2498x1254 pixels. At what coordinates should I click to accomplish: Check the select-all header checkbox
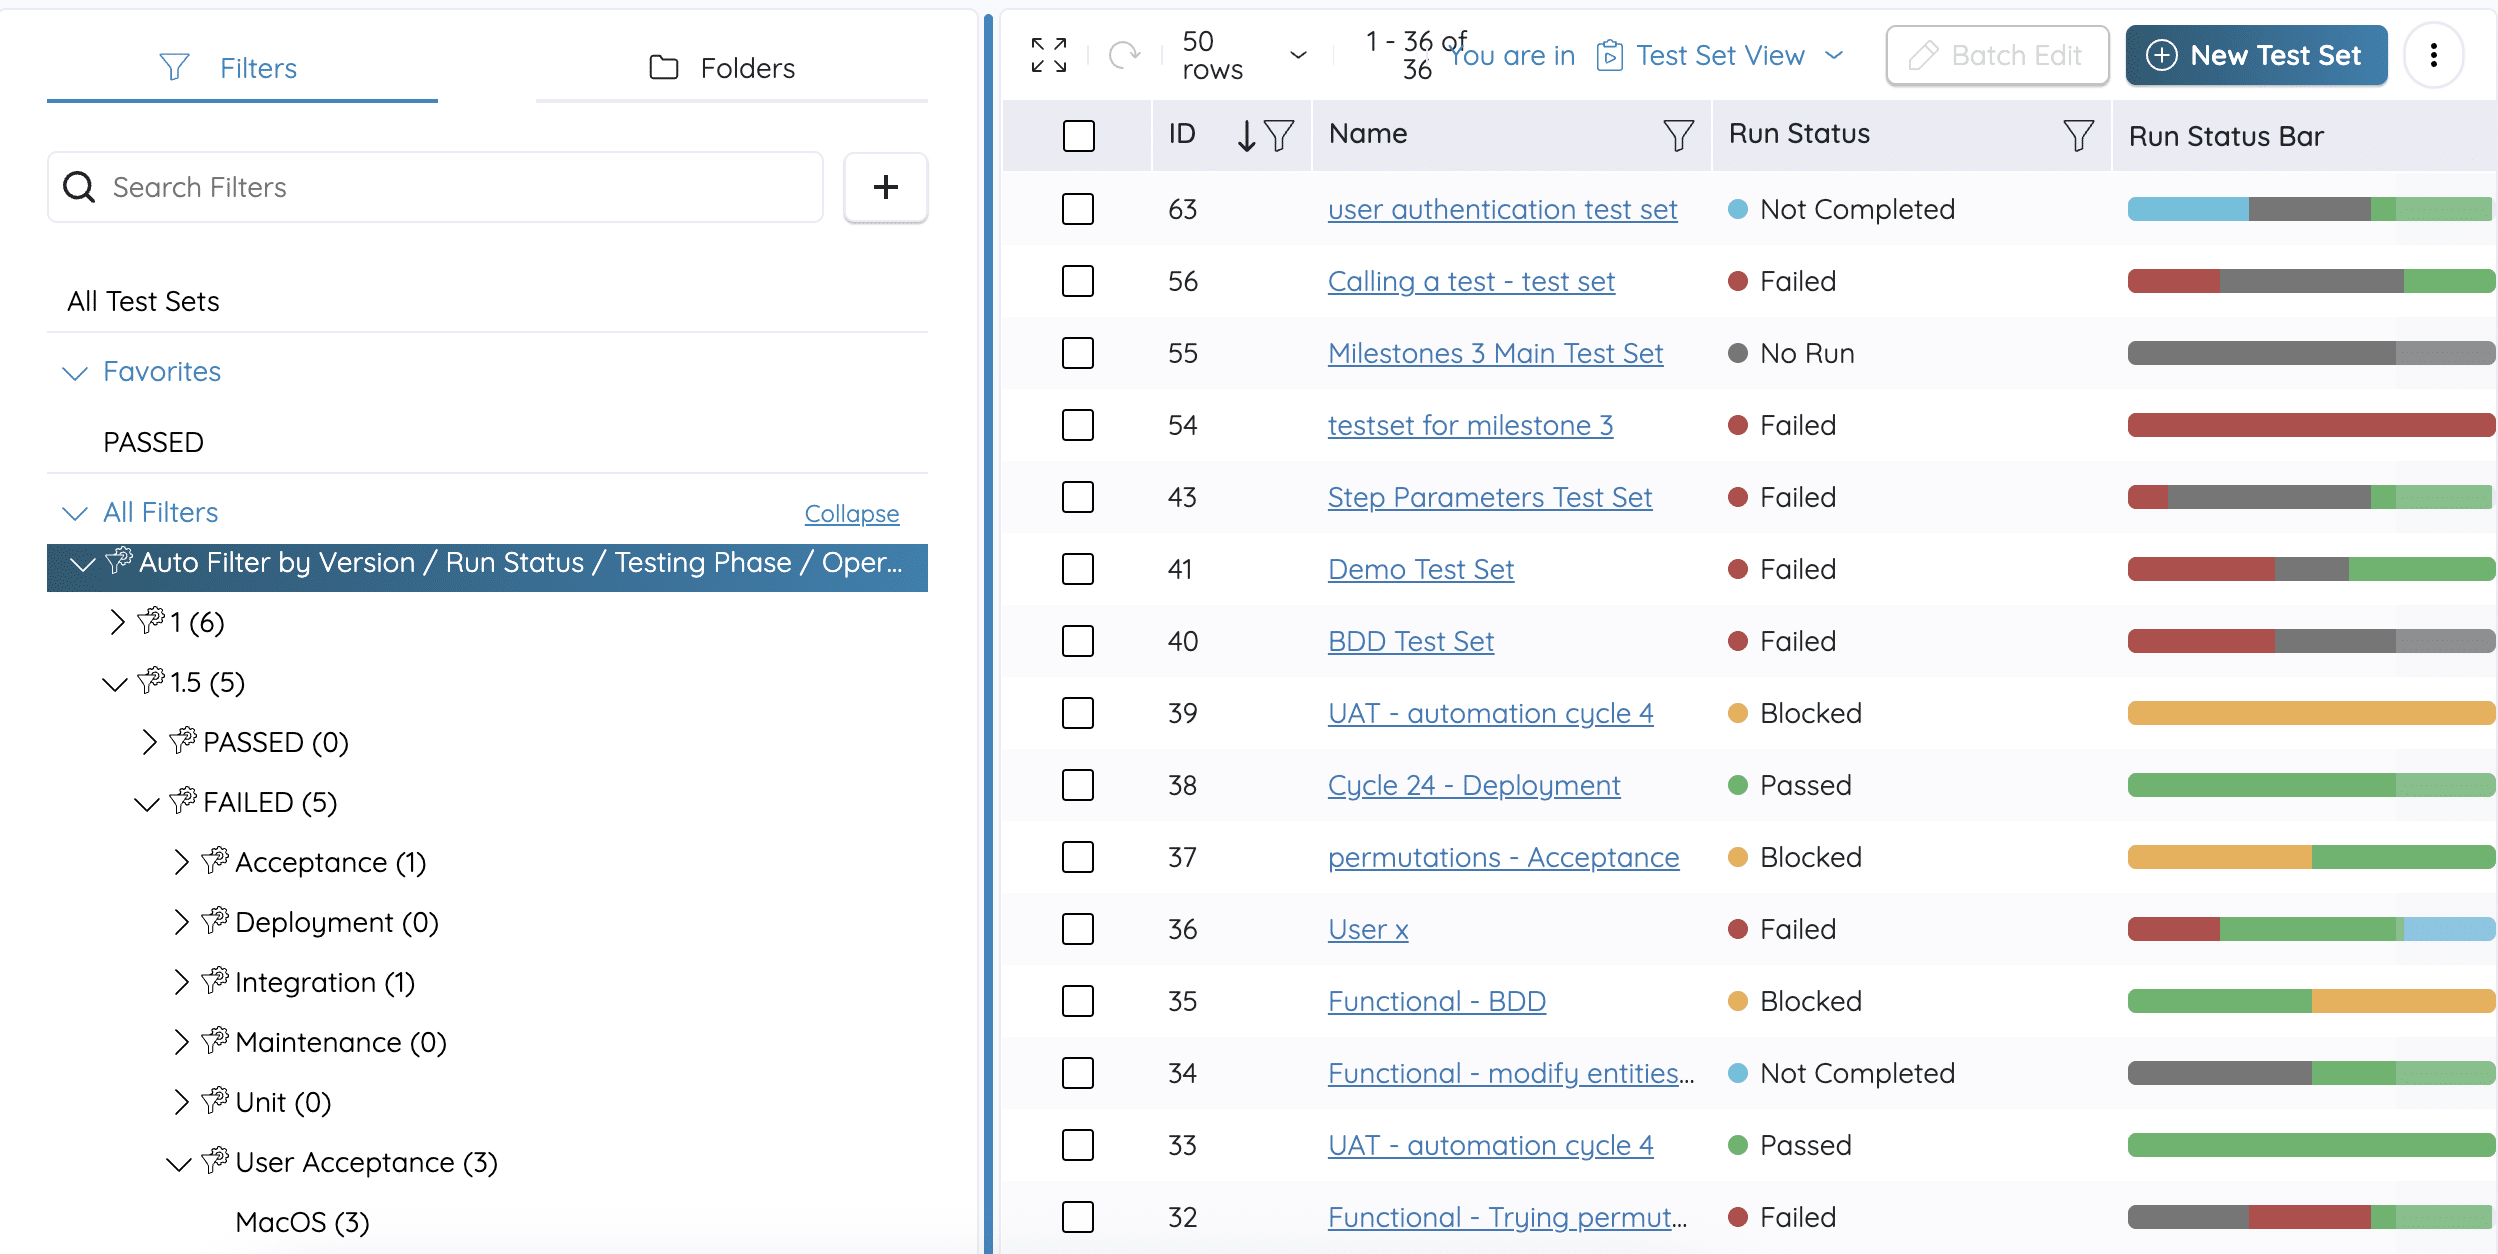1078,135
